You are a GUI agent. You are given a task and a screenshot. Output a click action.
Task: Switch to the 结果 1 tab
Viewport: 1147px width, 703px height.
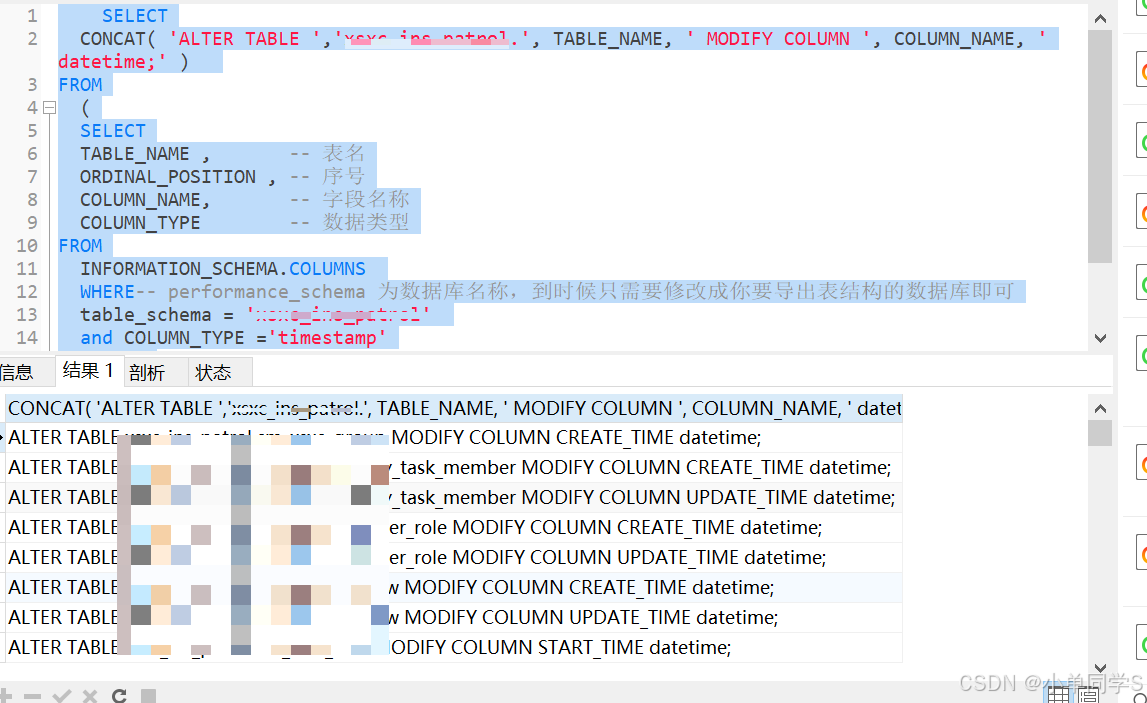pyautogui.click(x=88, y=371)
